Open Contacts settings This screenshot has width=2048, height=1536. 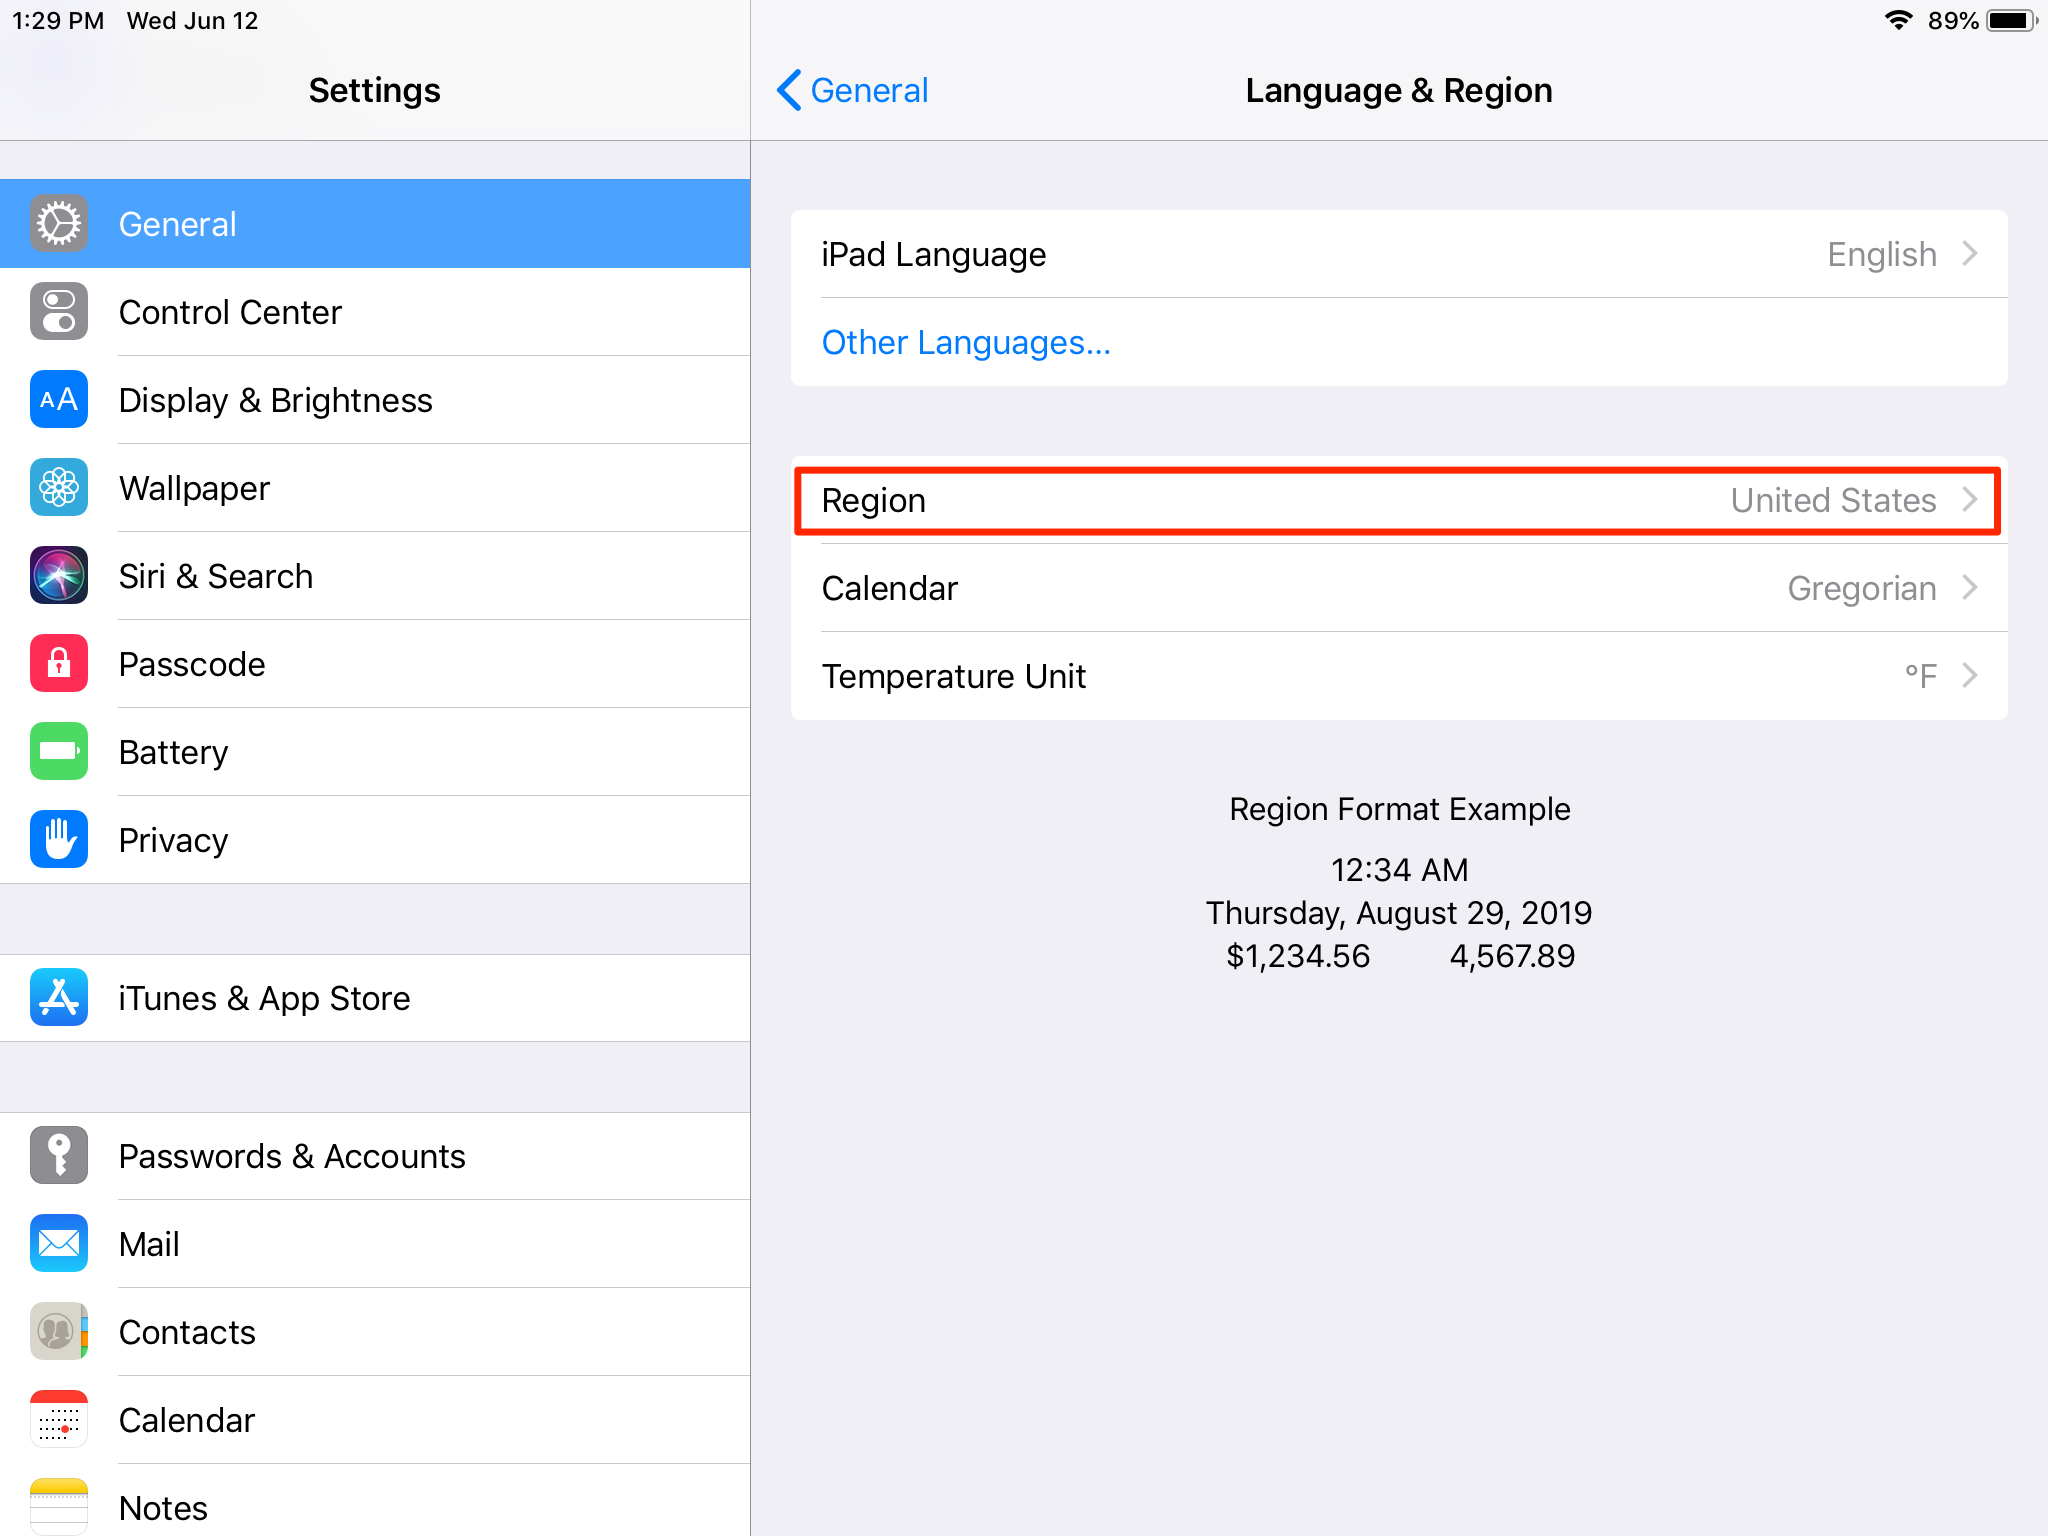(375, 1332)
